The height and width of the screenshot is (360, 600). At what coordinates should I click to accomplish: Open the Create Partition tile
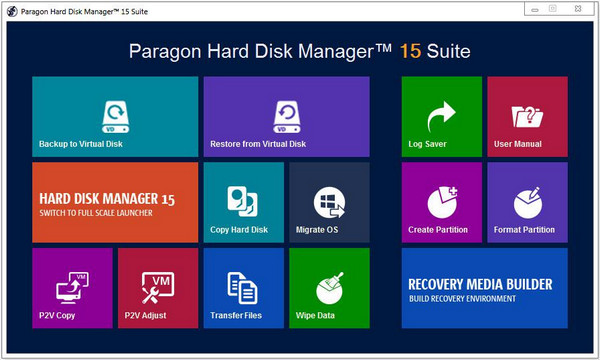442,202
